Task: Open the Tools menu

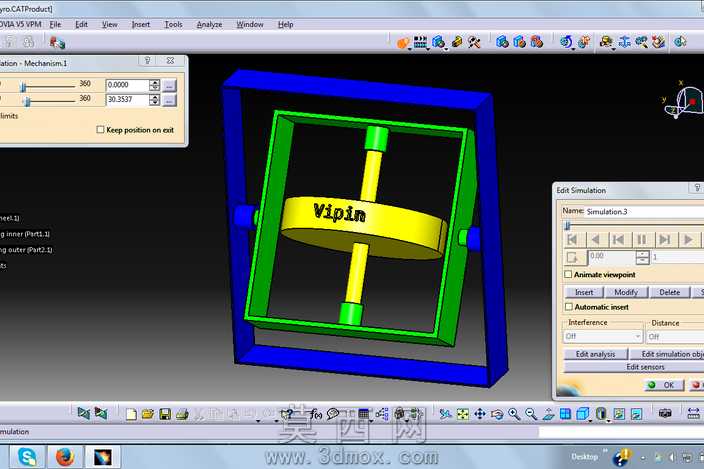Action: coord(173,24)
